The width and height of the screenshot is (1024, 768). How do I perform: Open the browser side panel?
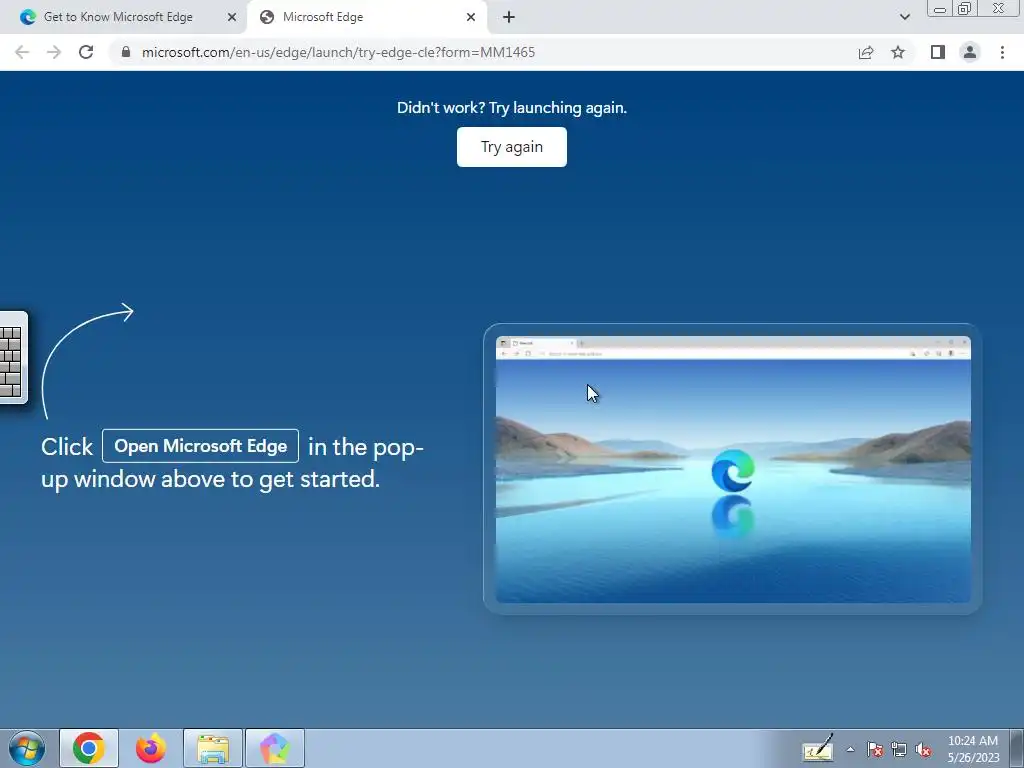(938, 52)
